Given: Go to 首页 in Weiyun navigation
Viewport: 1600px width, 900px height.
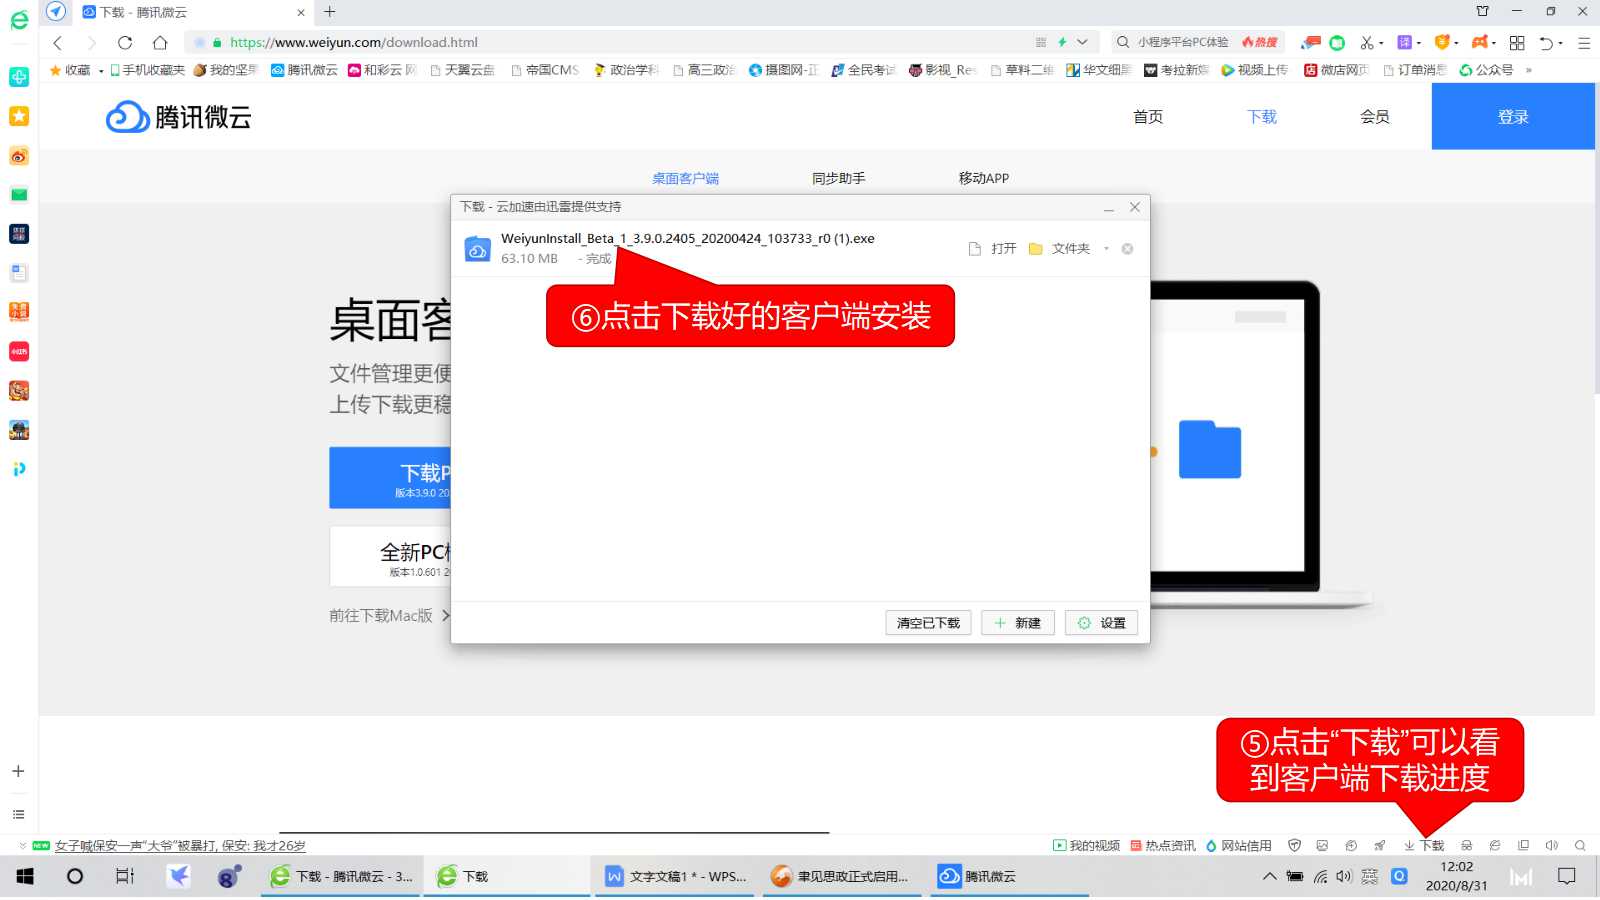Looking at the screenshot, I should point(1148,117).
